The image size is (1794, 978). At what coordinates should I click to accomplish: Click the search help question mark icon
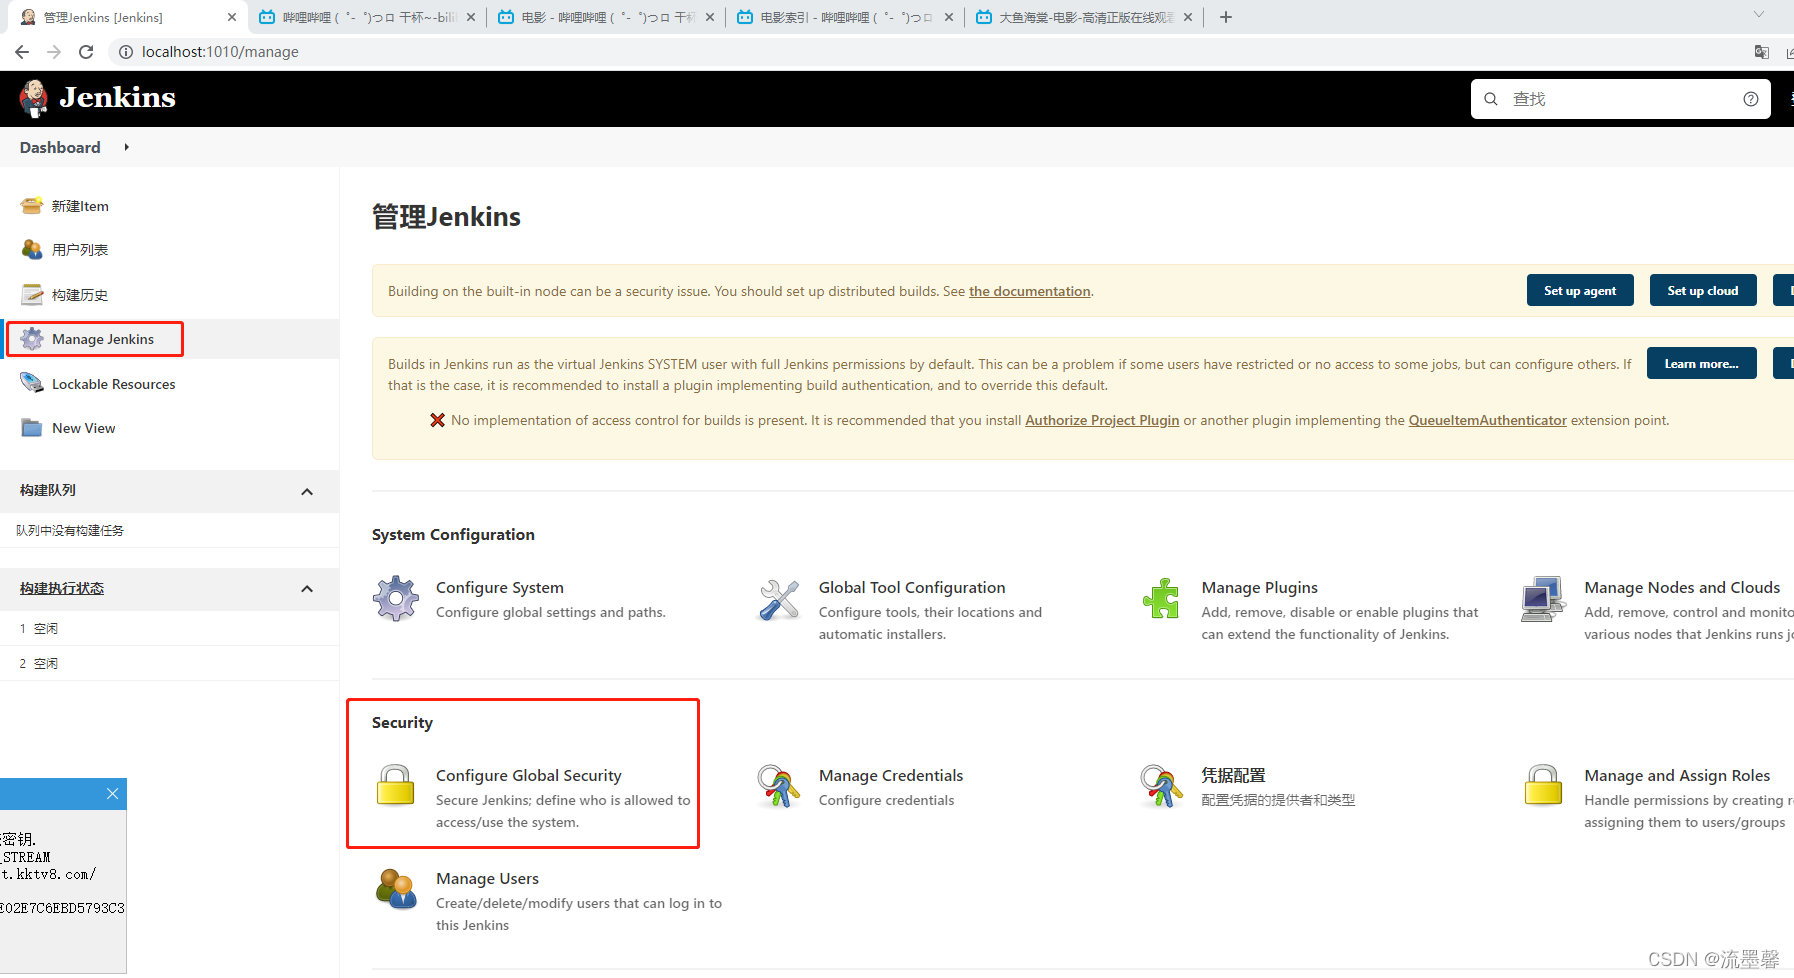[1750, 99]
